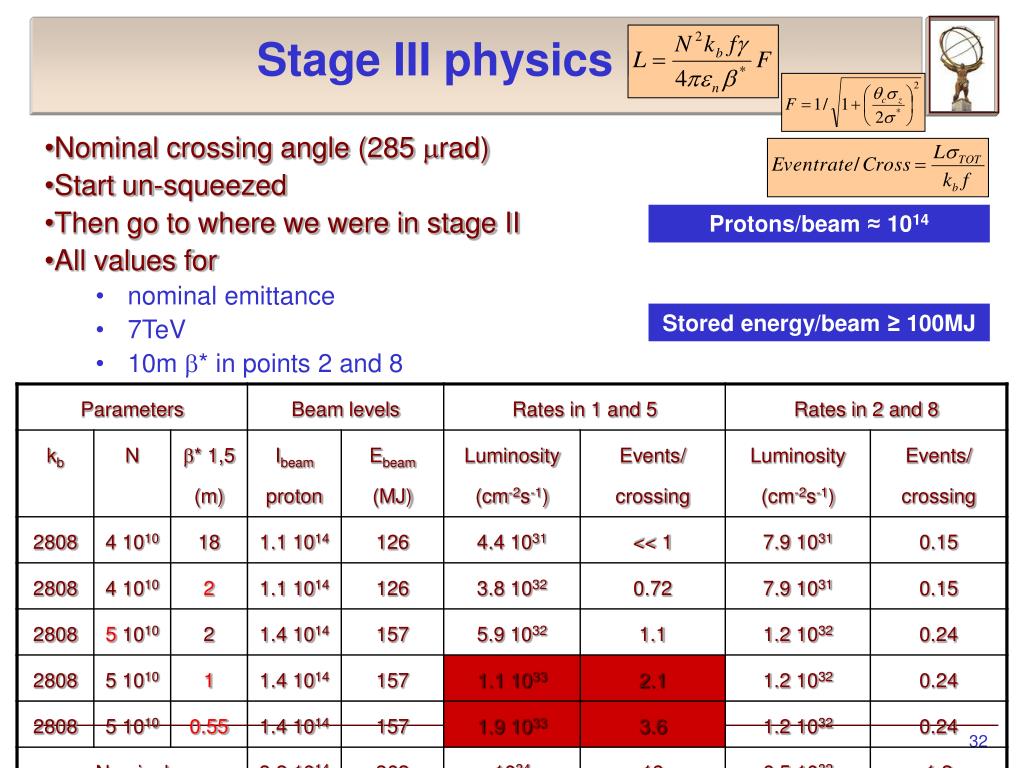Click the 'β* 1,5 (m)' column header
Image resolution: width=1024 pixels, height=768 pixels.
click(209, 474)
